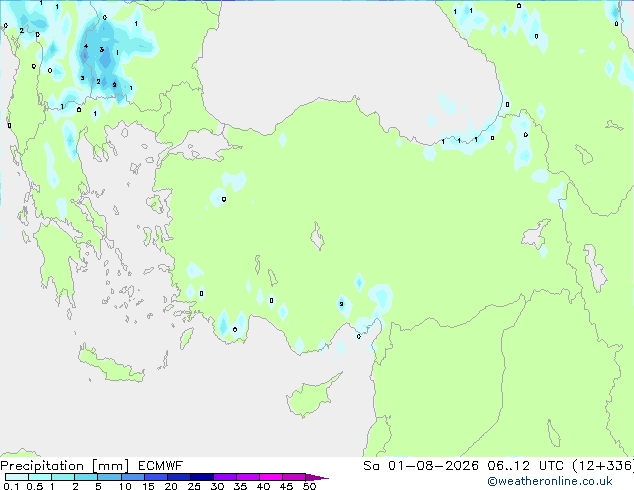Click the 5–10 mm legend color swatch

click(x=109, y=477)
